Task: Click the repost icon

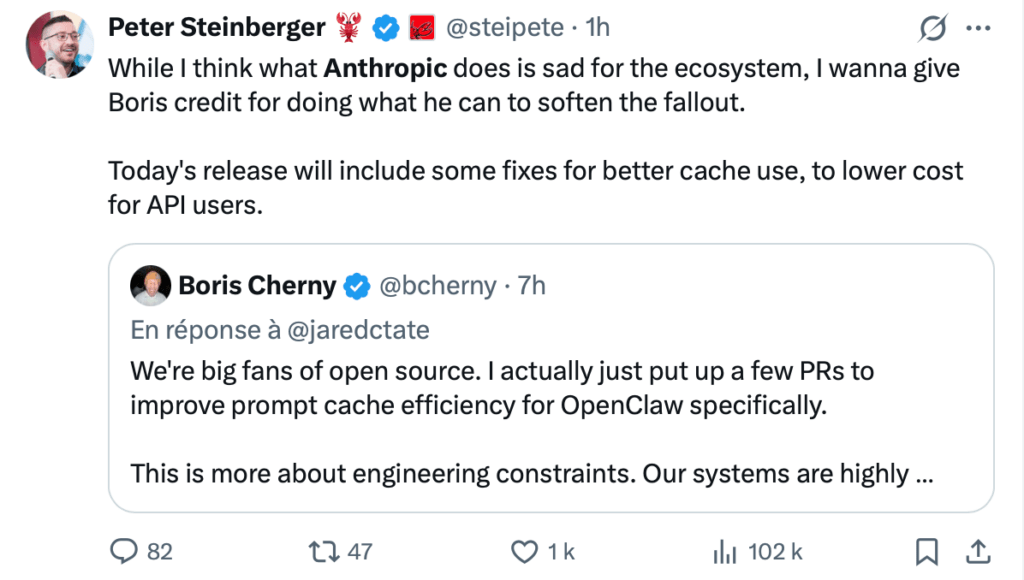Action: point(322,551)
